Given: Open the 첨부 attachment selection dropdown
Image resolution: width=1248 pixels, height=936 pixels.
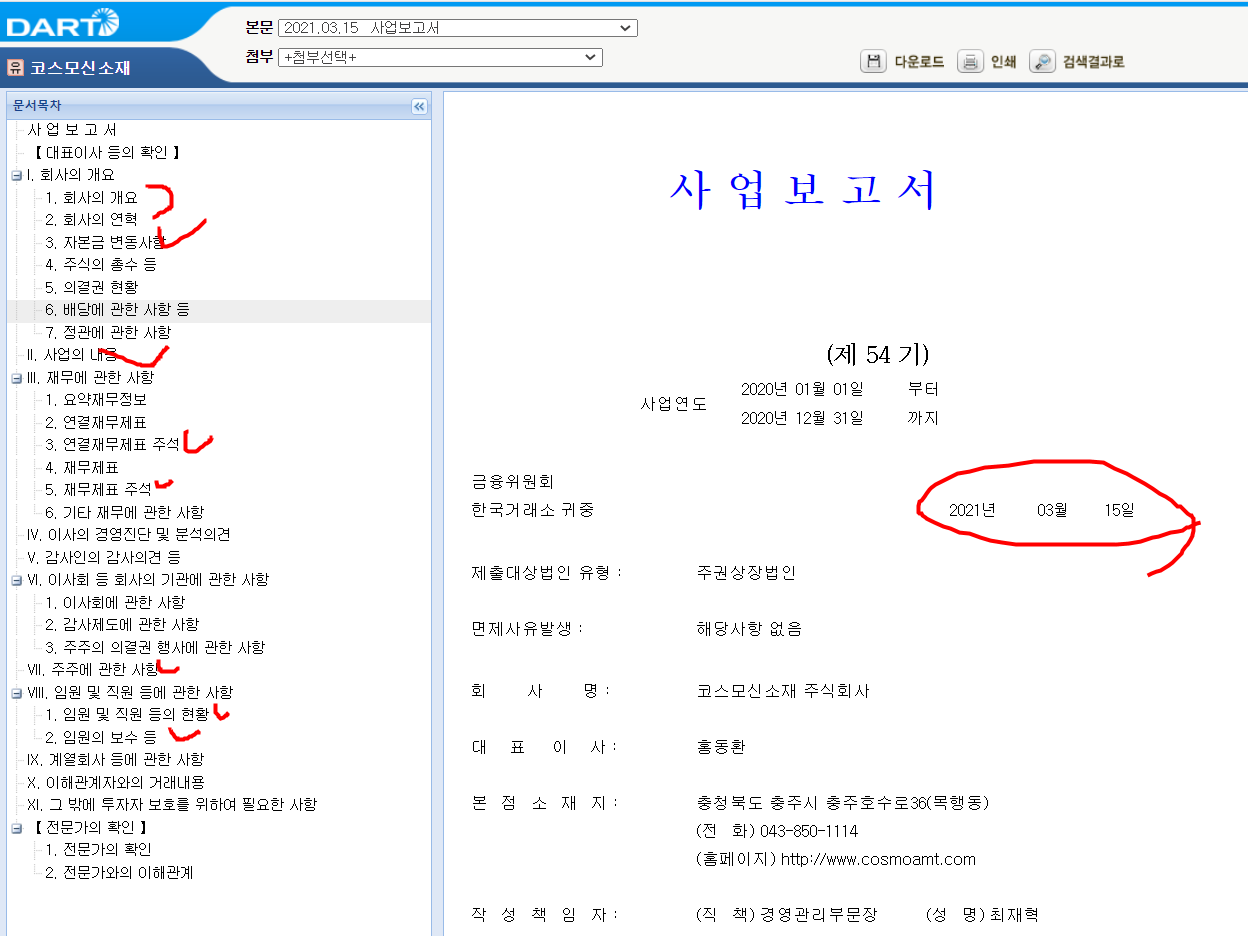Looking at the screenshot, I should 440,57.
